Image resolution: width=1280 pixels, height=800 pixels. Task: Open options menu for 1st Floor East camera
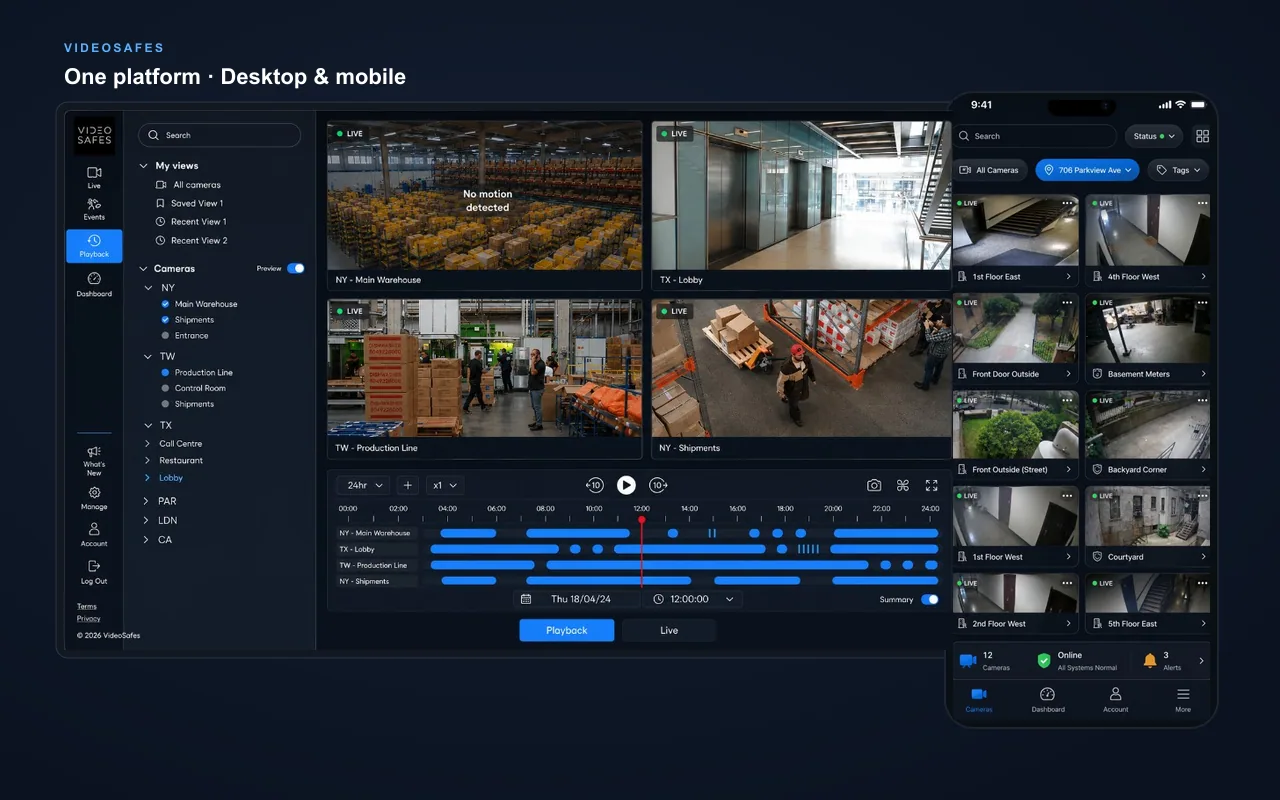coord(1067,203)
